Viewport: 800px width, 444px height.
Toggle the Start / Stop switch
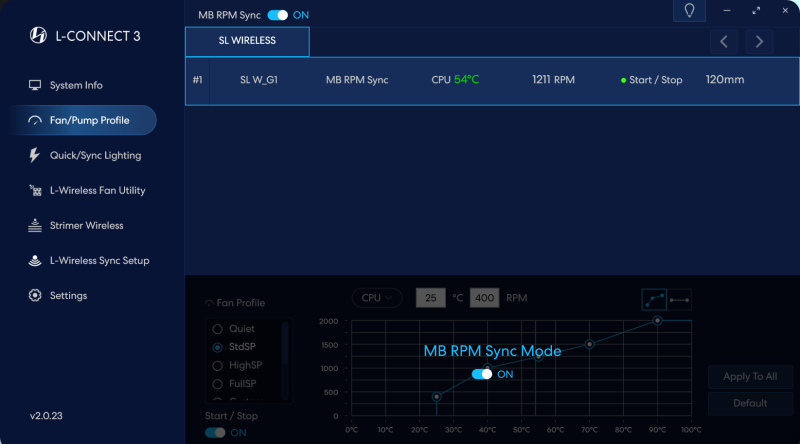pos(215,433)
